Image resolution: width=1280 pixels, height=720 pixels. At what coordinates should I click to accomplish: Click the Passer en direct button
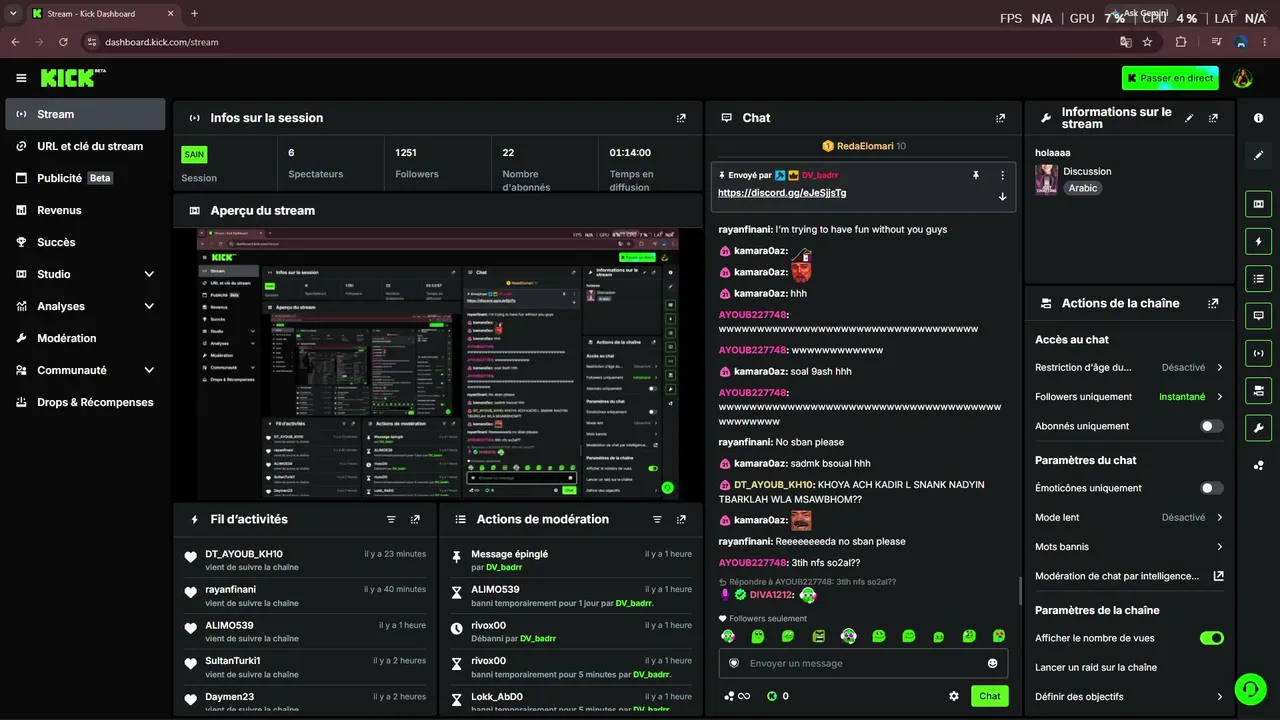tap(1170, 78)
